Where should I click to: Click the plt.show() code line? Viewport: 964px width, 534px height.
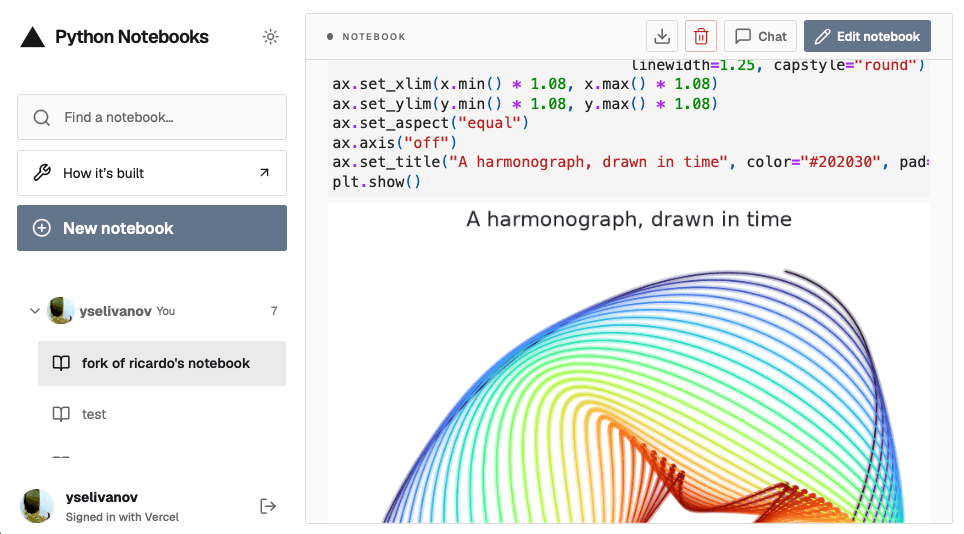(x=377, y=182)
